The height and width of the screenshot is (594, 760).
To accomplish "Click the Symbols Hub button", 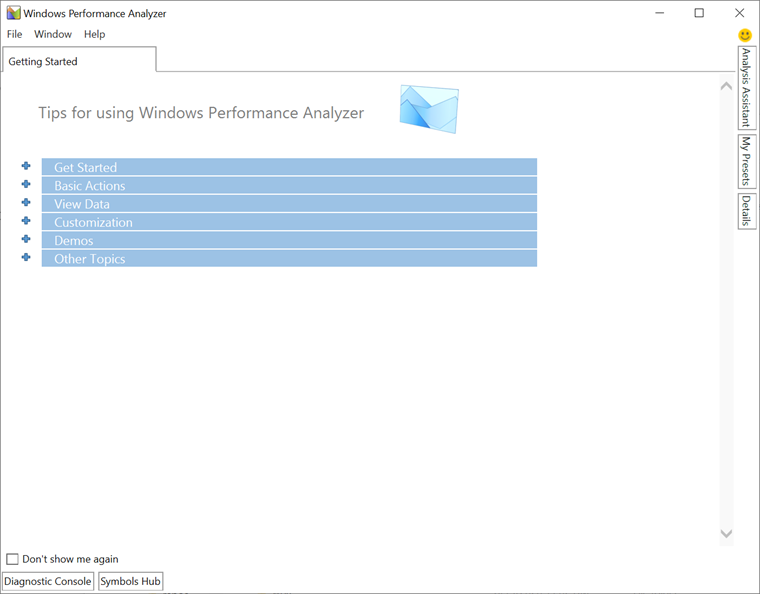I will tap(130, 581).
